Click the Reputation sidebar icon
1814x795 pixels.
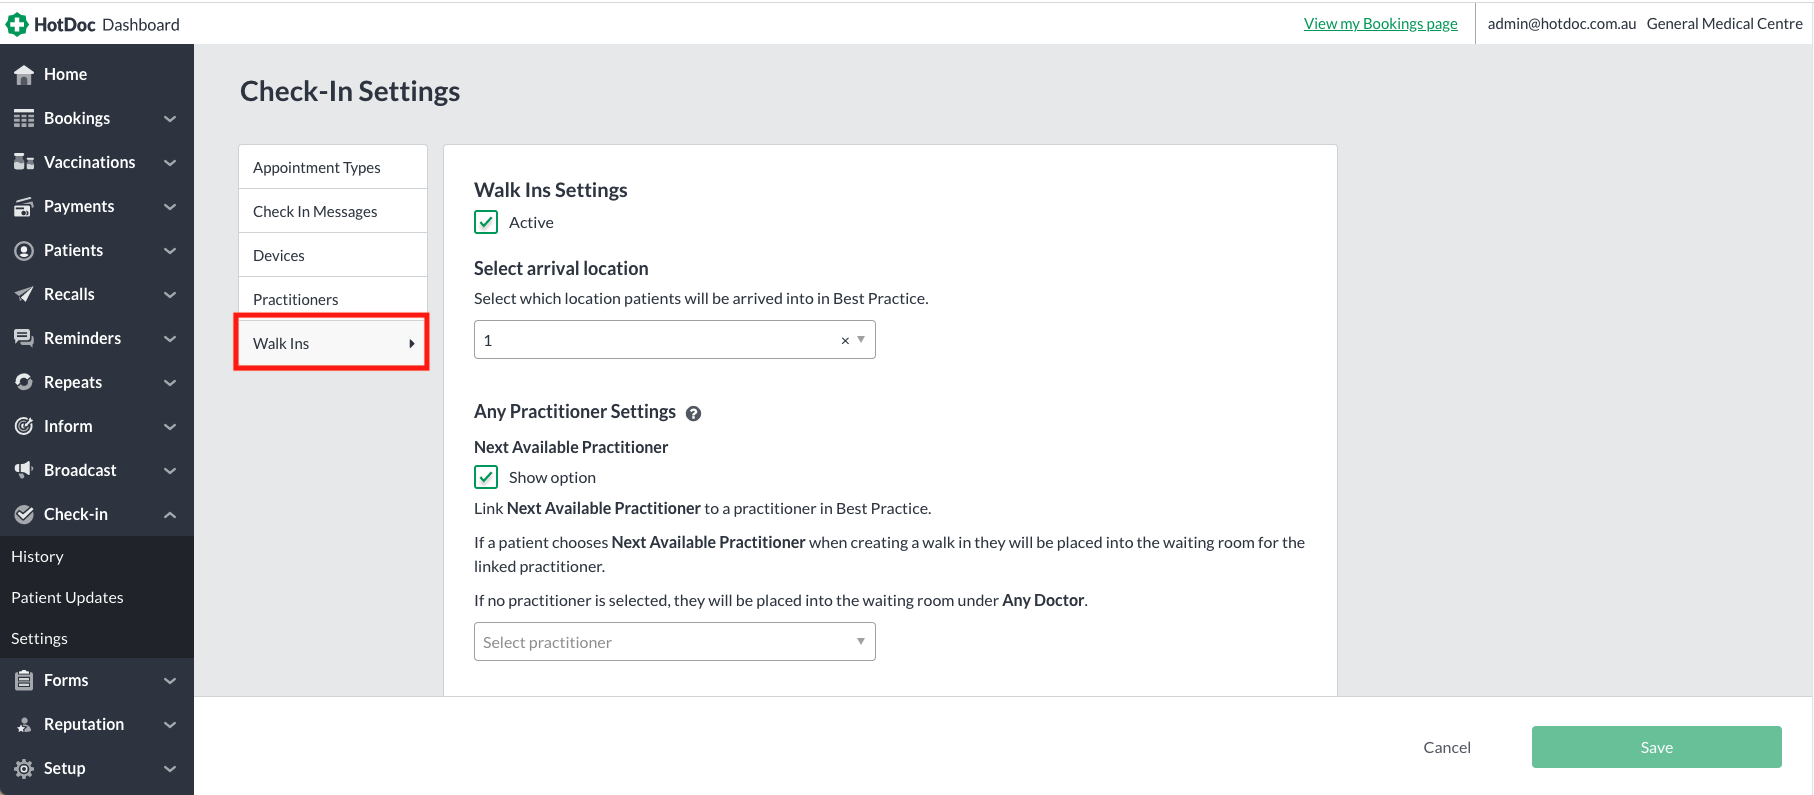click(24, 724)
